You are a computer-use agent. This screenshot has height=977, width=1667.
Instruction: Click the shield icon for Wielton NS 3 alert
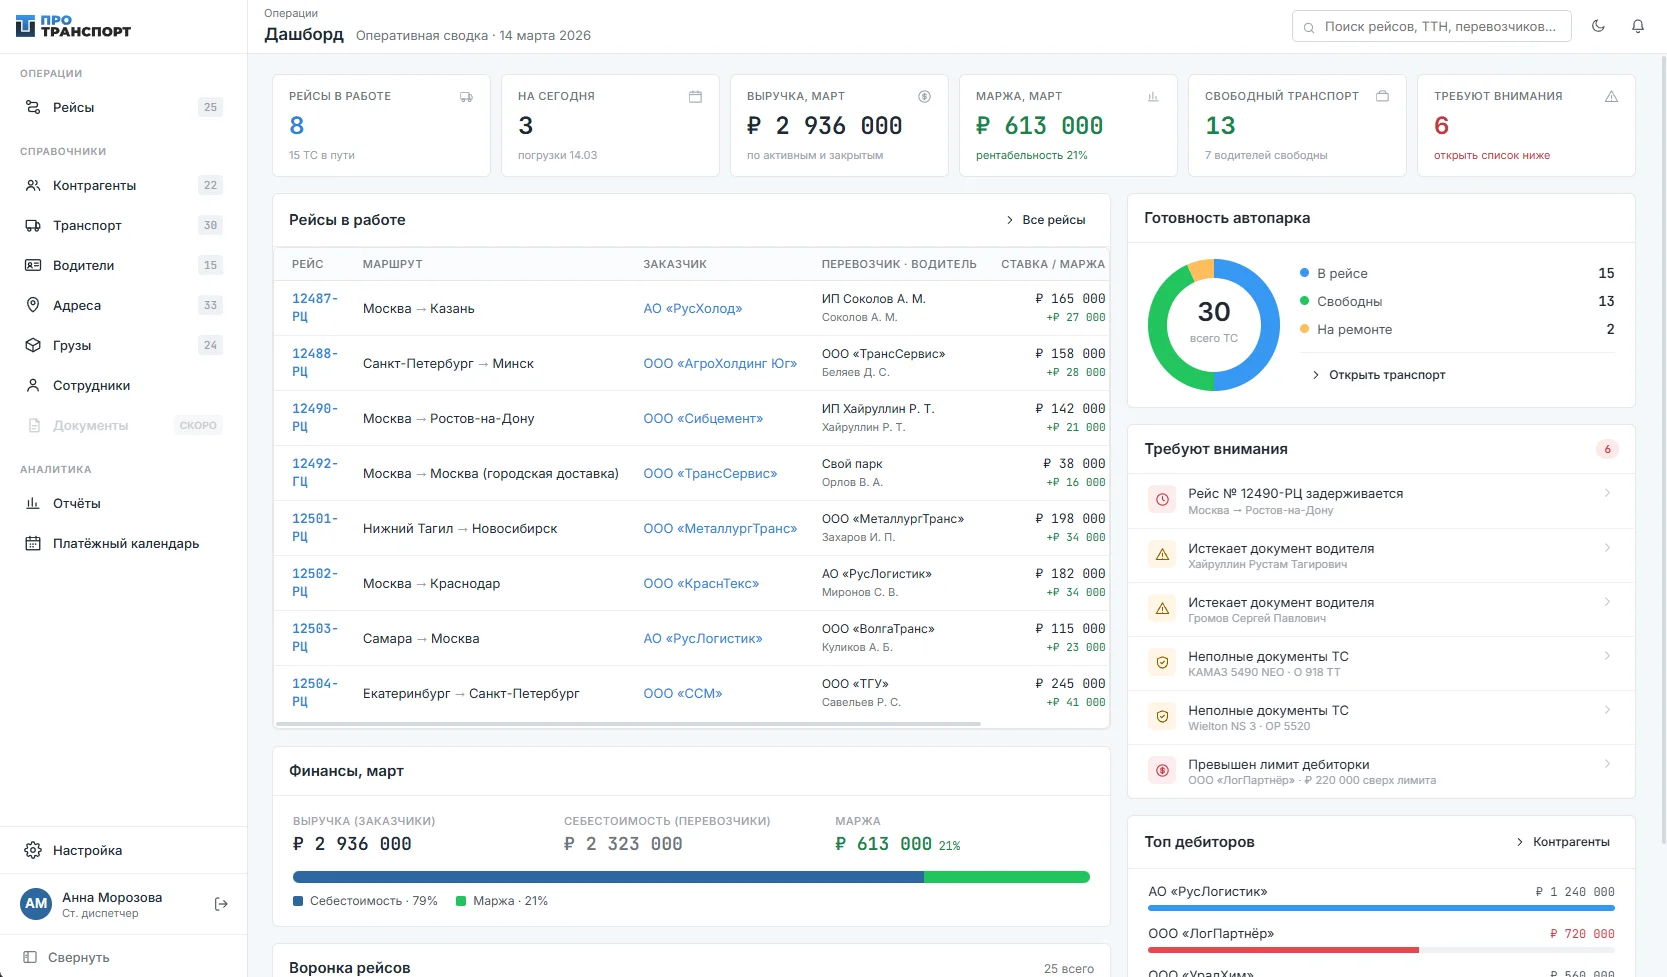coord(1162,716)
